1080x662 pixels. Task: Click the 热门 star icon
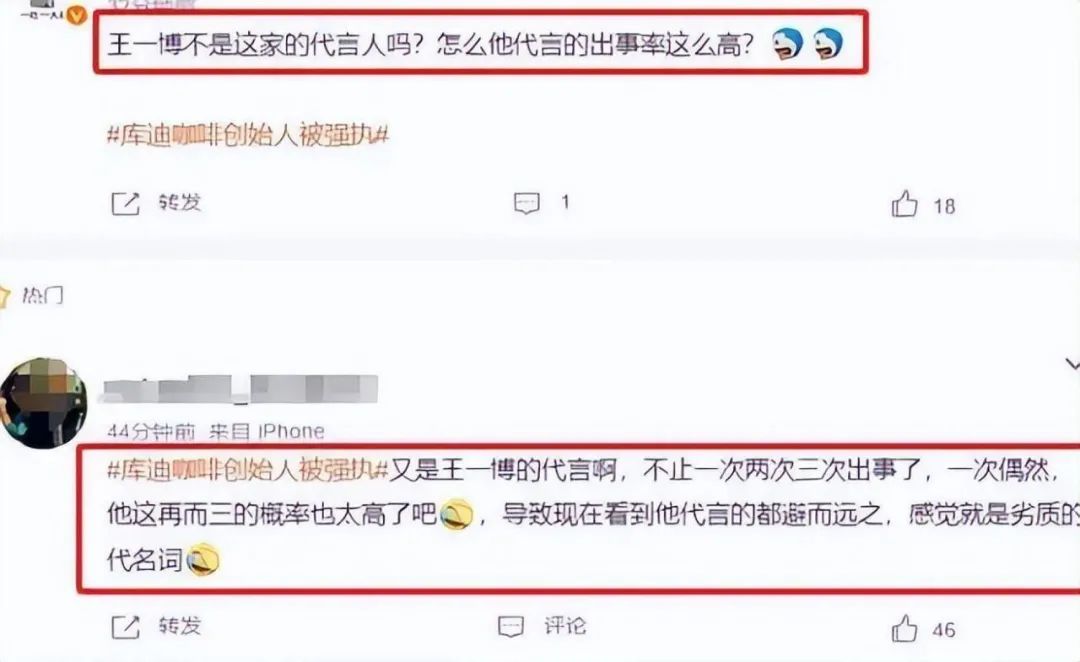tap(4, 296)
